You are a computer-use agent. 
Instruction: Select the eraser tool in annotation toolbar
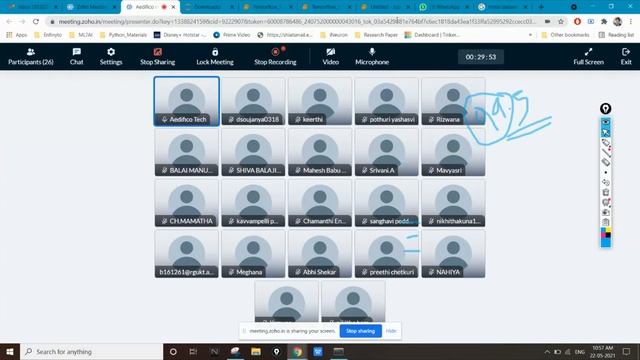pos(606,162)
